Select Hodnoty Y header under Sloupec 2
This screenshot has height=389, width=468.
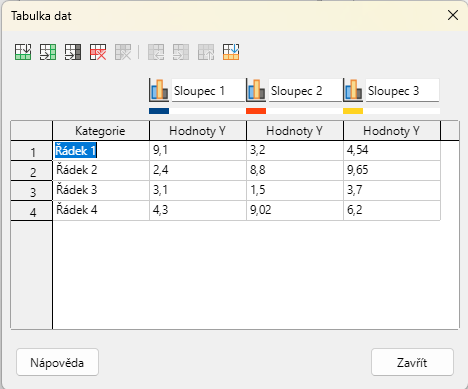pos(295,131)
